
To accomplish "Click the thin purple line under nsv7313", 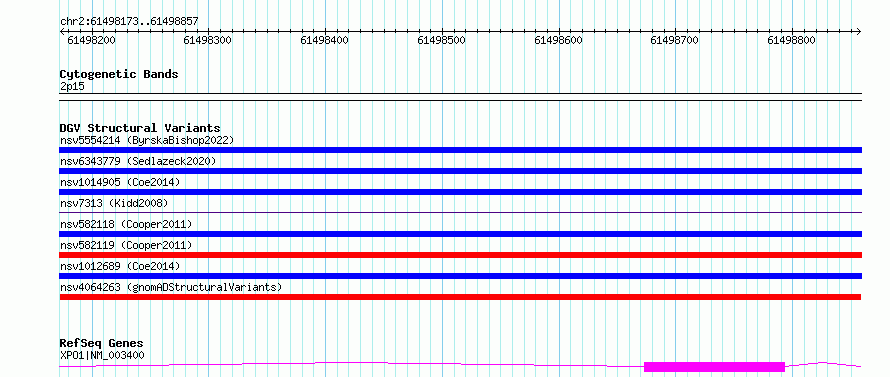I will point(460,212).
